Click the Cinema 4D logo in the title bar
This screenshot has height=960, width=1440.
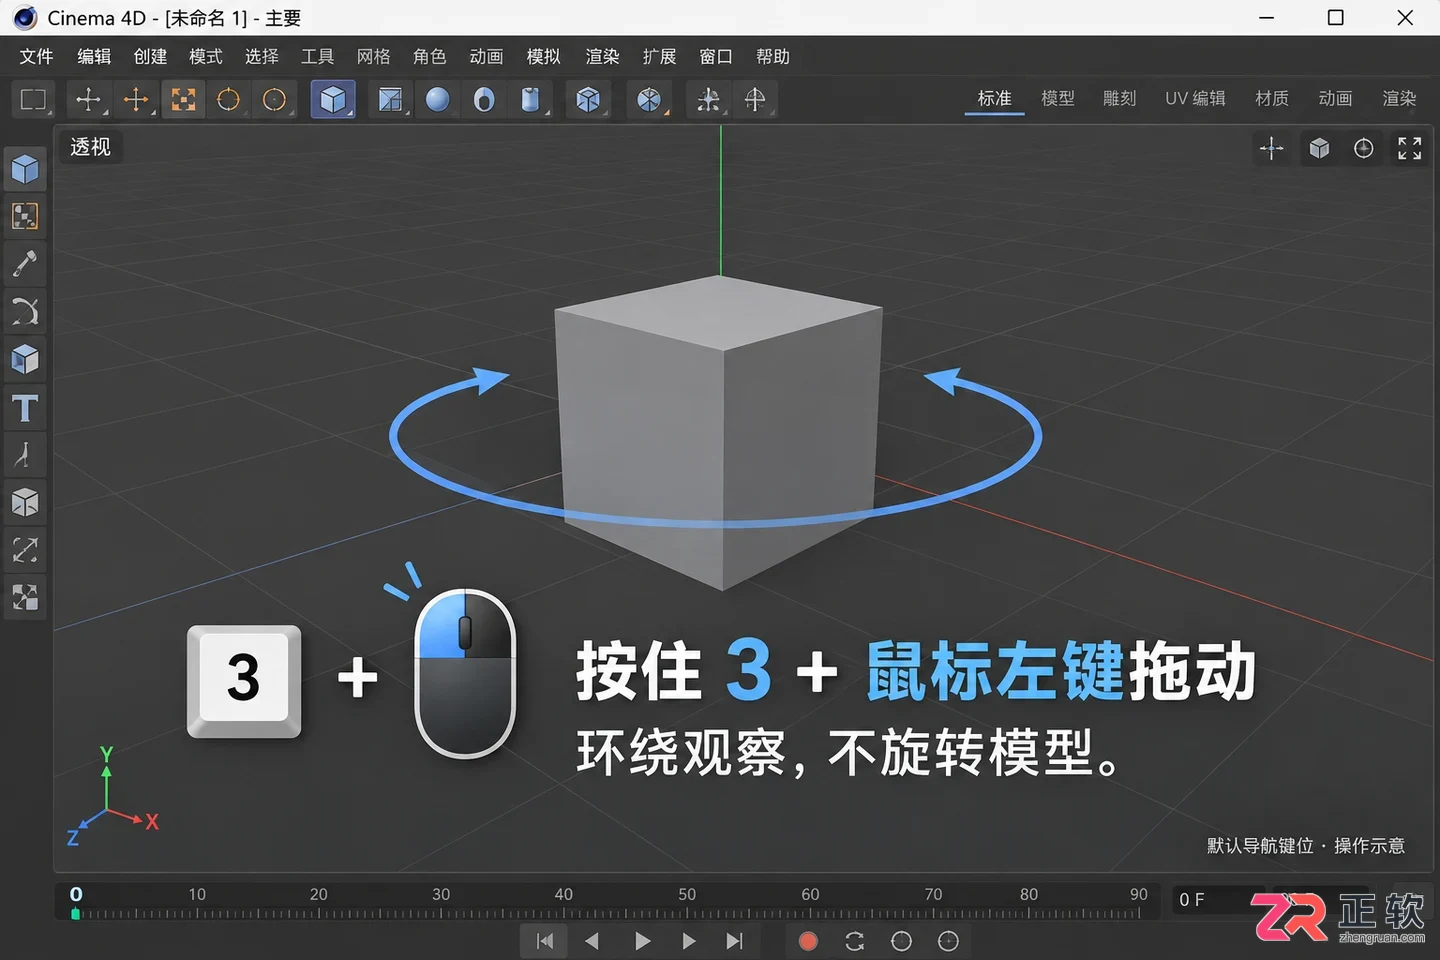tap(25, 18)
